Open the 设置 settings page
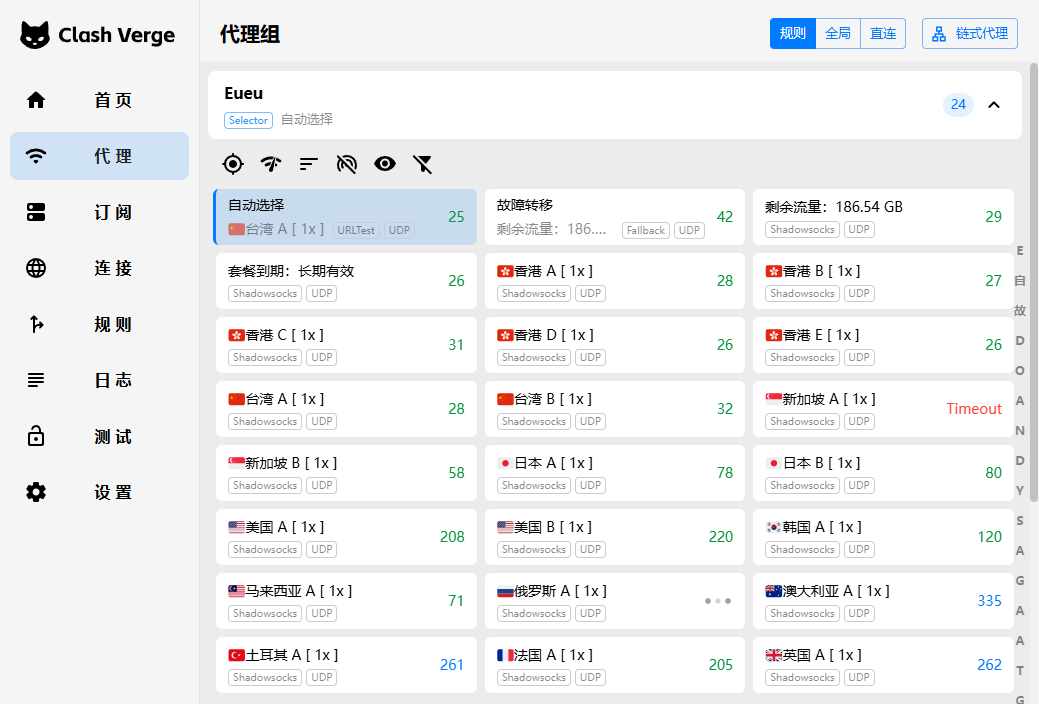 [x=99, y=492]
